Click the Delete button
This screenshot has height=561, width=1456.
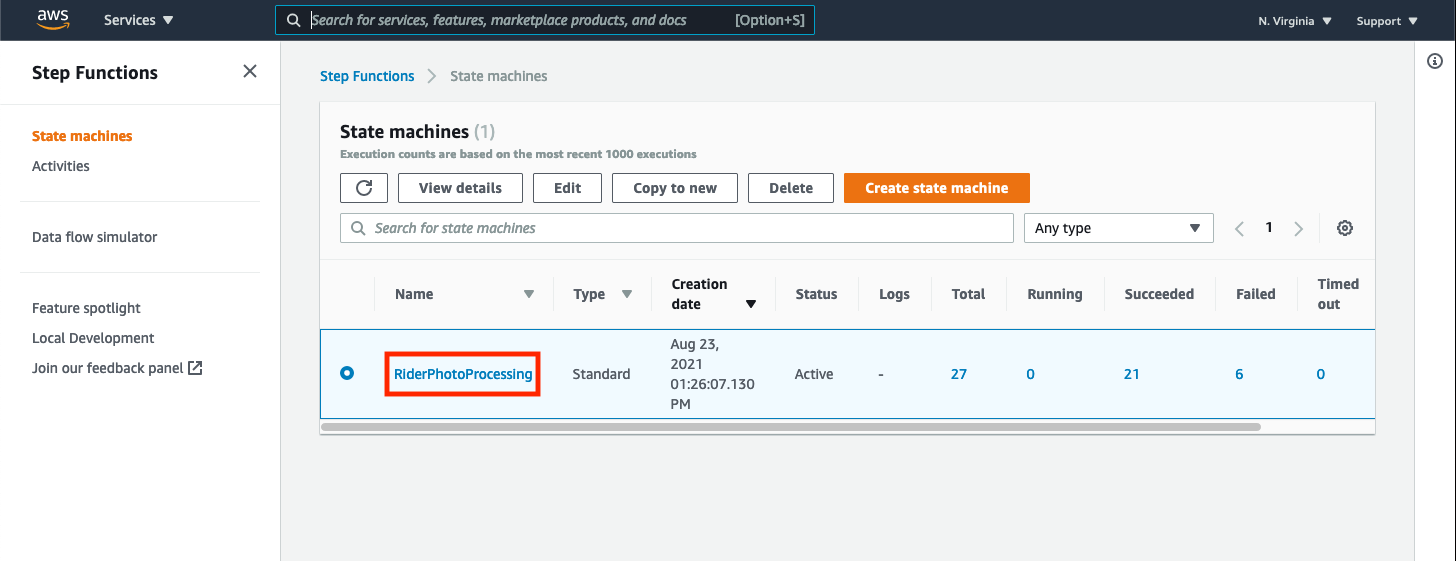tap(791, 188)
